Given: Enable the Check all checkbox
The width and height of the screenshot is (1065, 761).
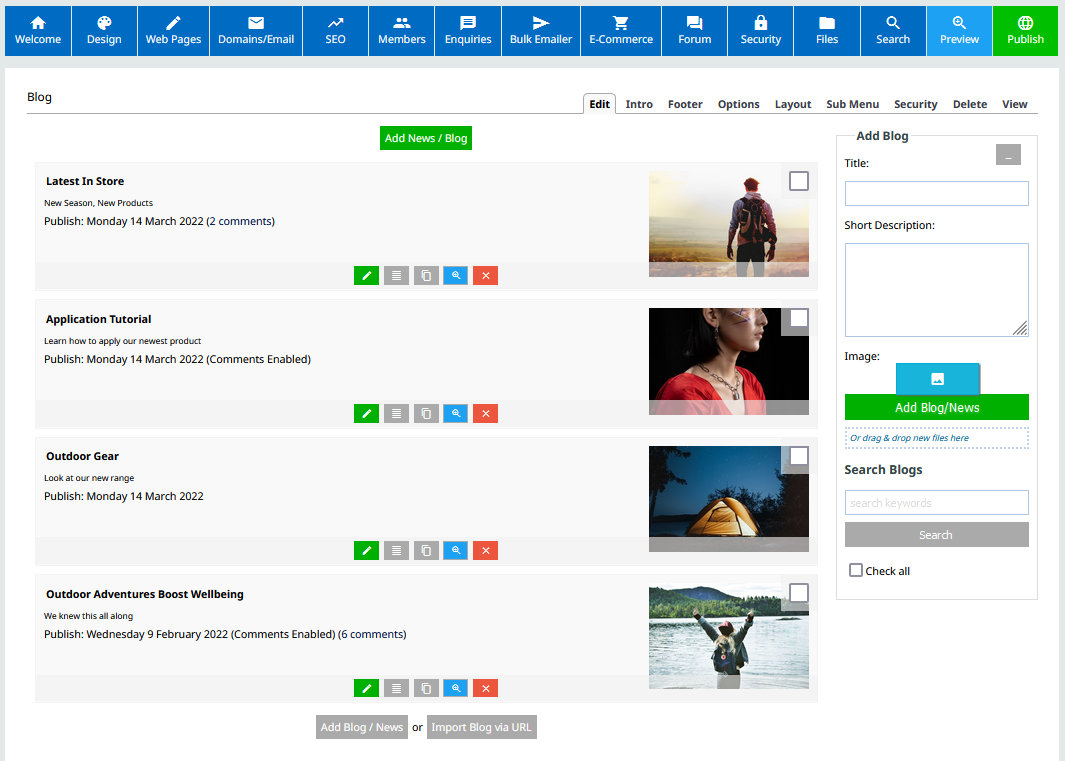Looking at the screenshot, I should coord(856,570).
